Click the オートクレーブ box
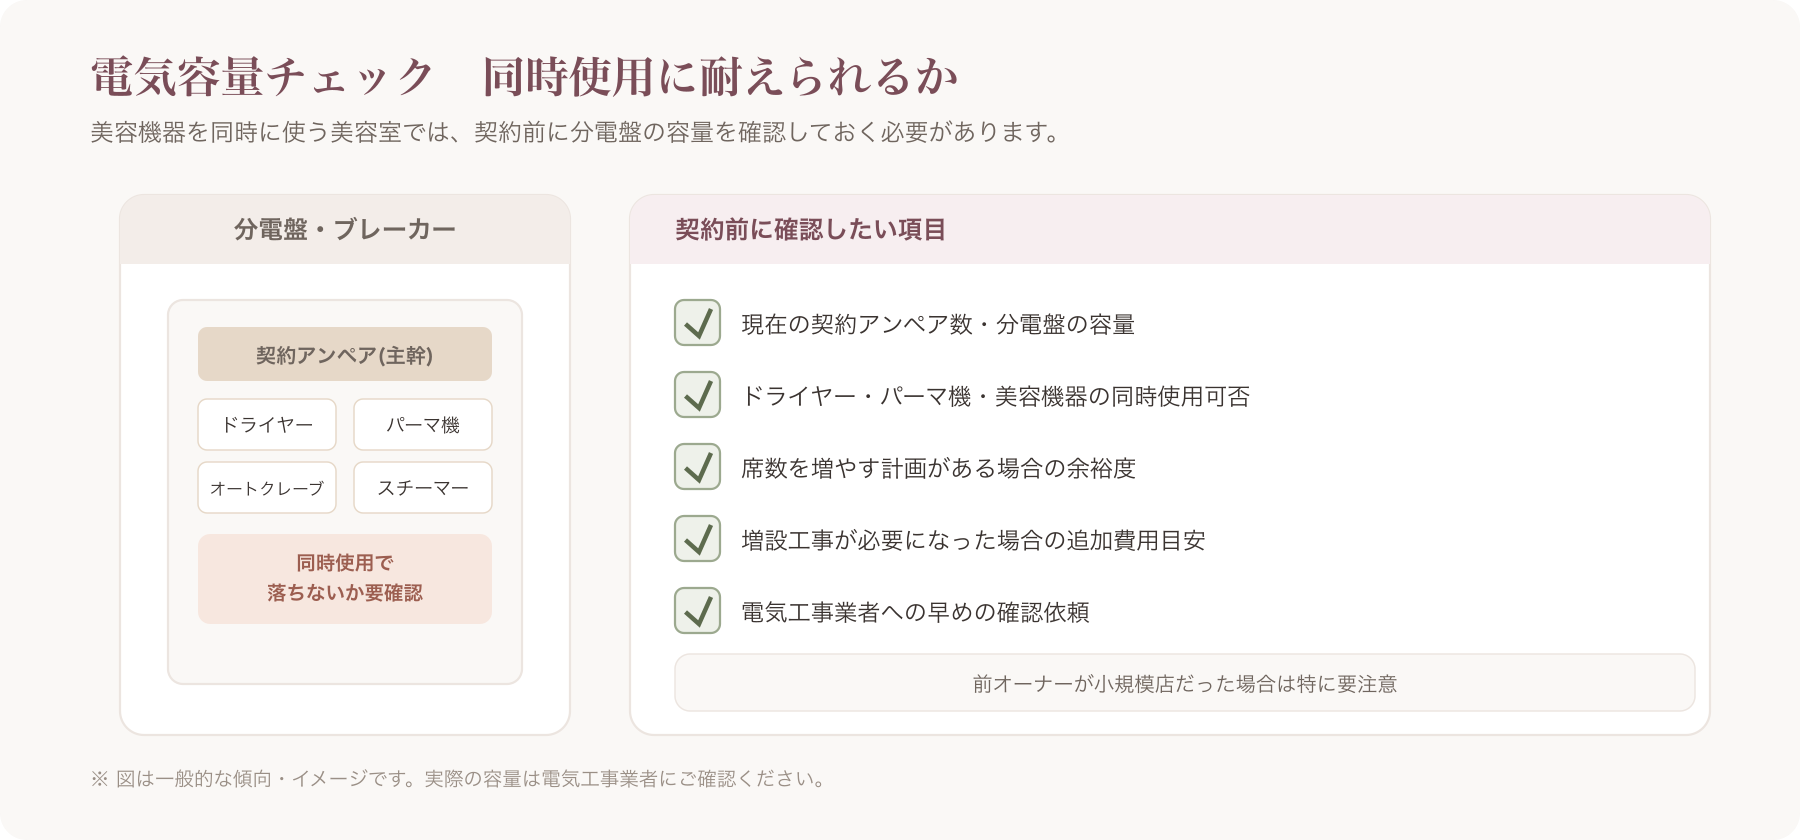Image resolution: width=1800 pixels, height=840 pixels. pyautogui.click(x=267, y=488)
